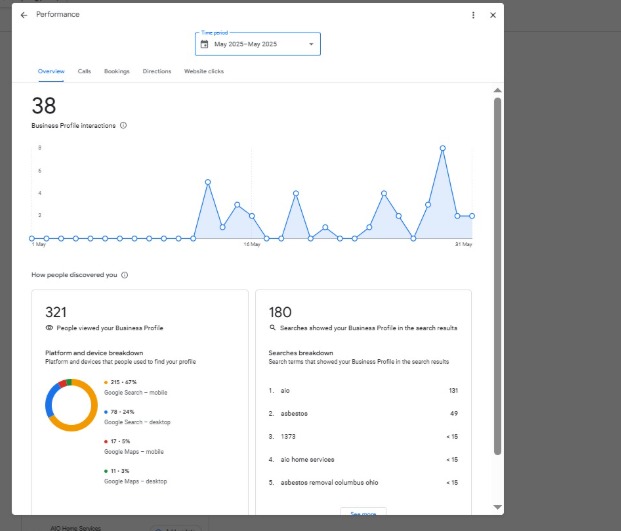Click the highest peak point on the chart
The image size is (621, 531).
click(x=442, y=148)
